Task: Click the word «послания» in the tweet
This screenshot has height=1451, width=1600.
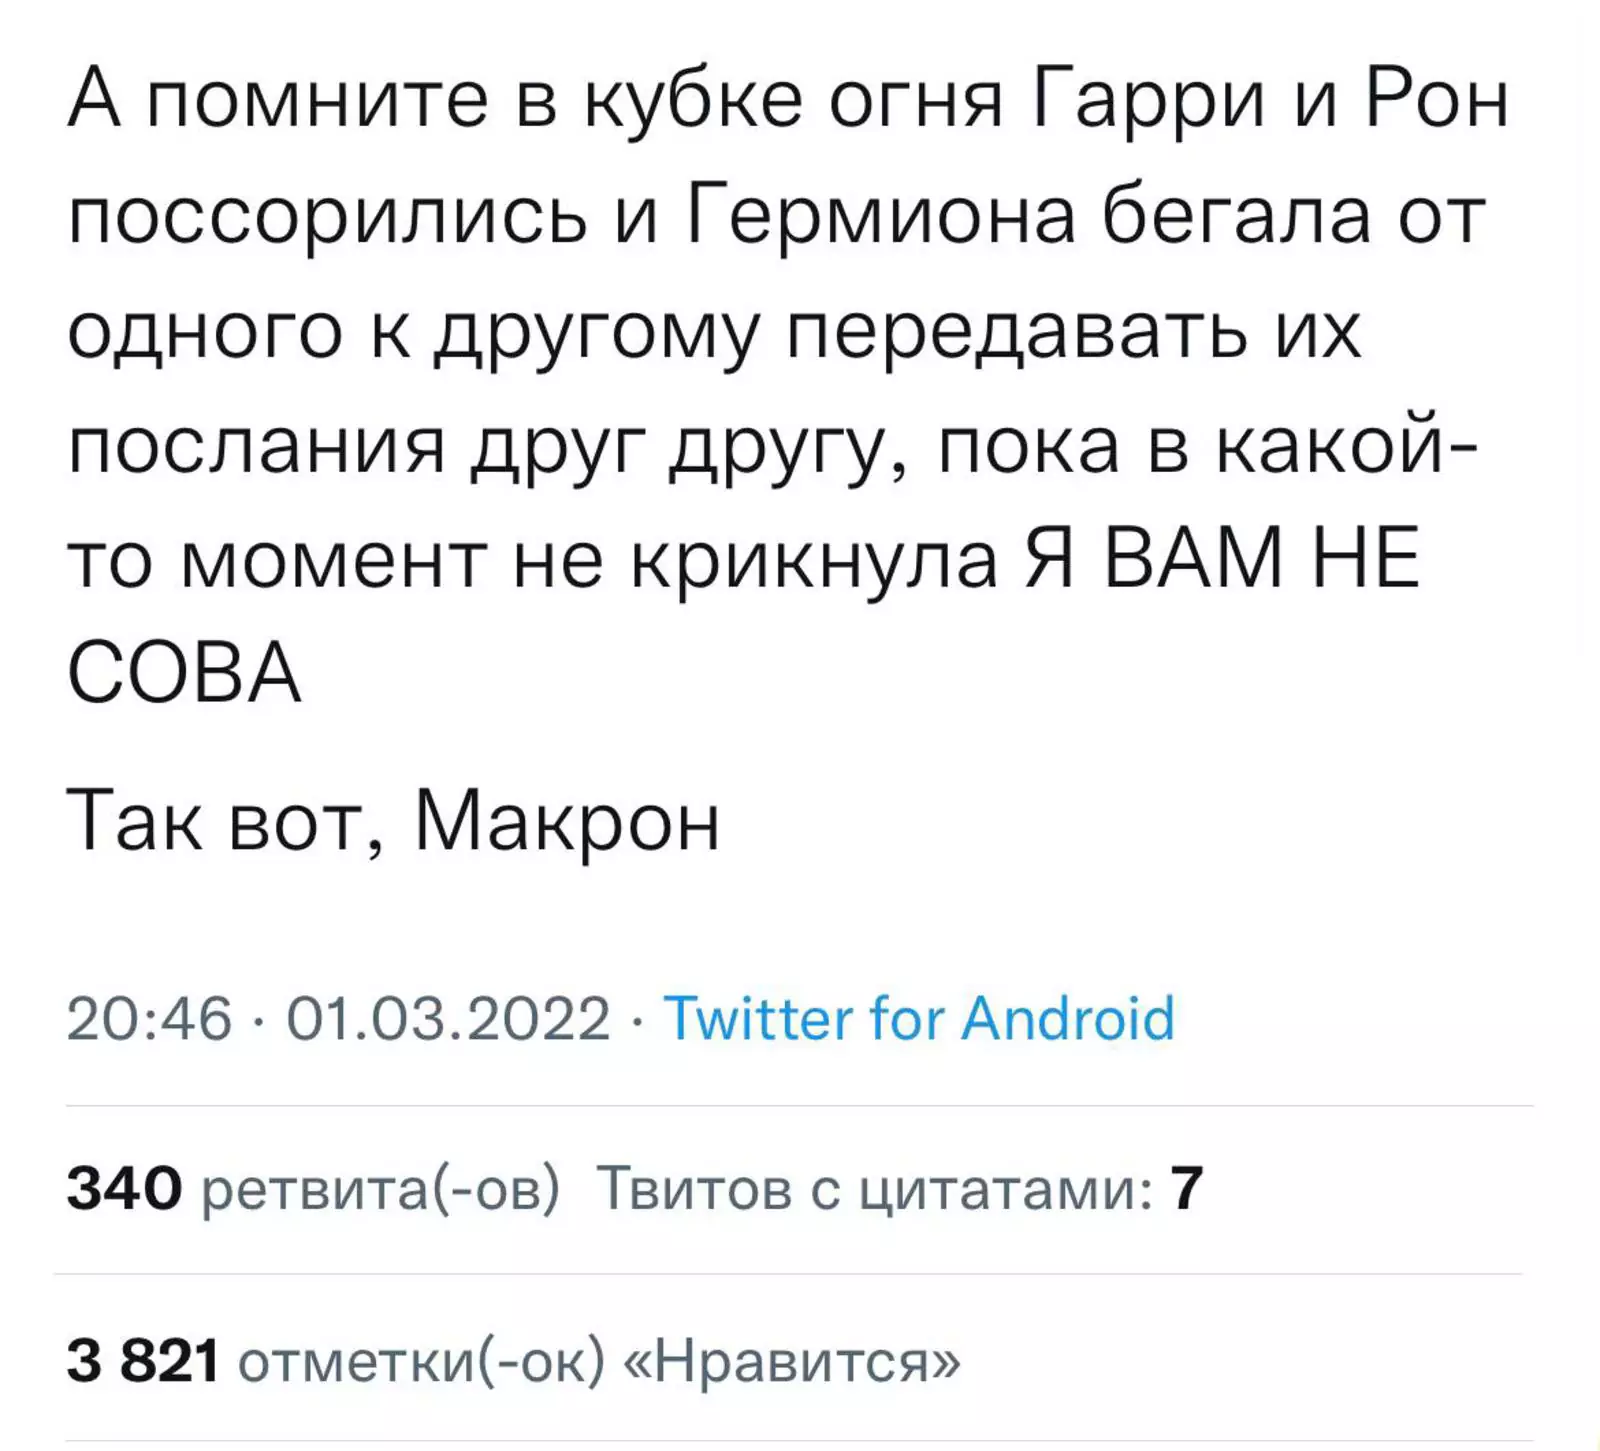Action: (x=256, y=446)
